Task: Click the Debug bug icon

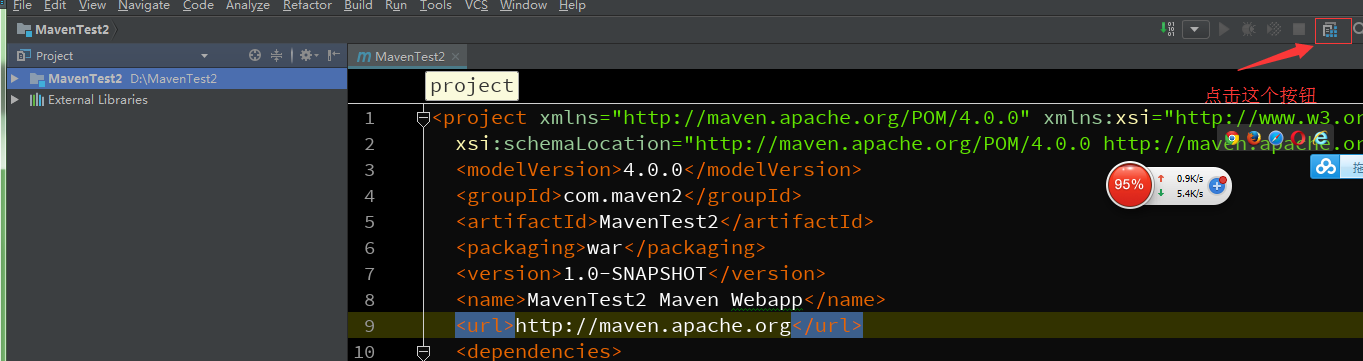Action: tap(1249, 30)
